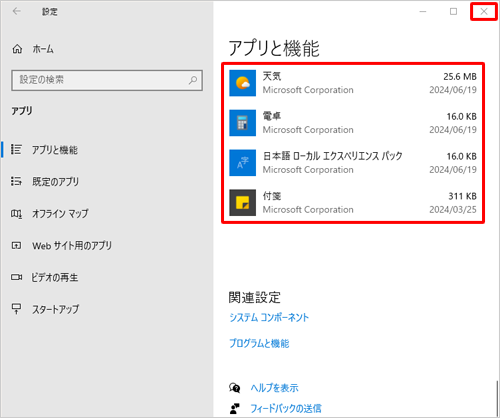500x418 pixels.
Task: Go to オフライン マップ settings
Action: [x=60, y=214]
